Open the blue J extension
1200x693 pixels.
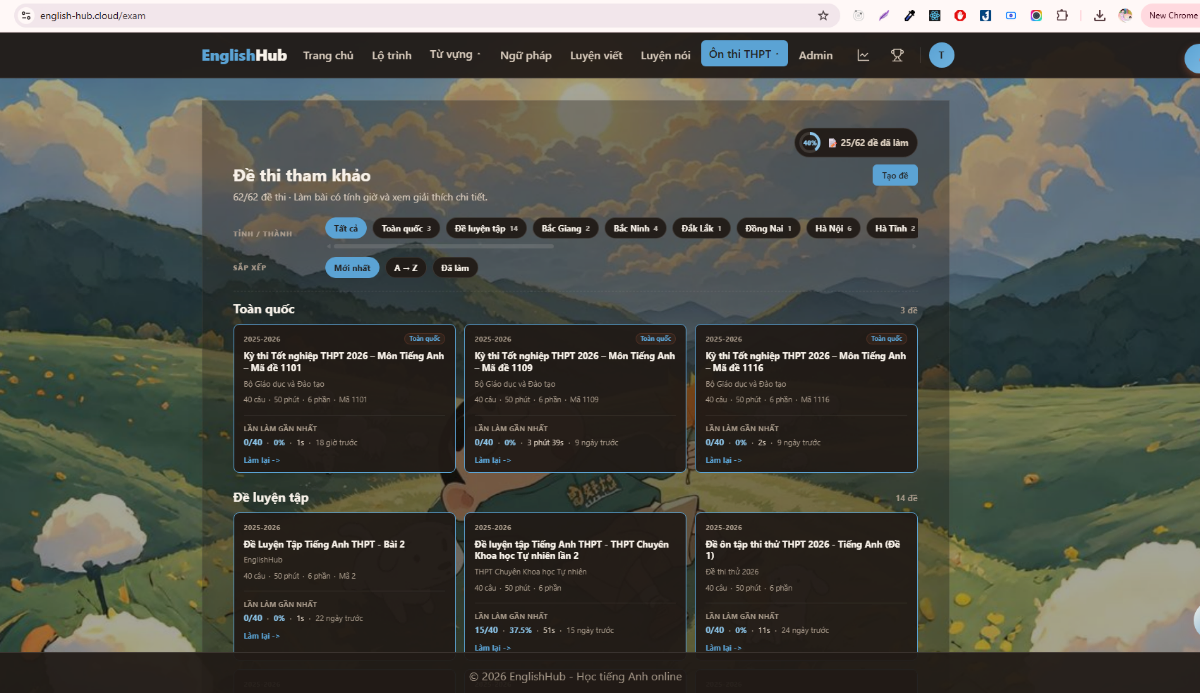[985, 15]
